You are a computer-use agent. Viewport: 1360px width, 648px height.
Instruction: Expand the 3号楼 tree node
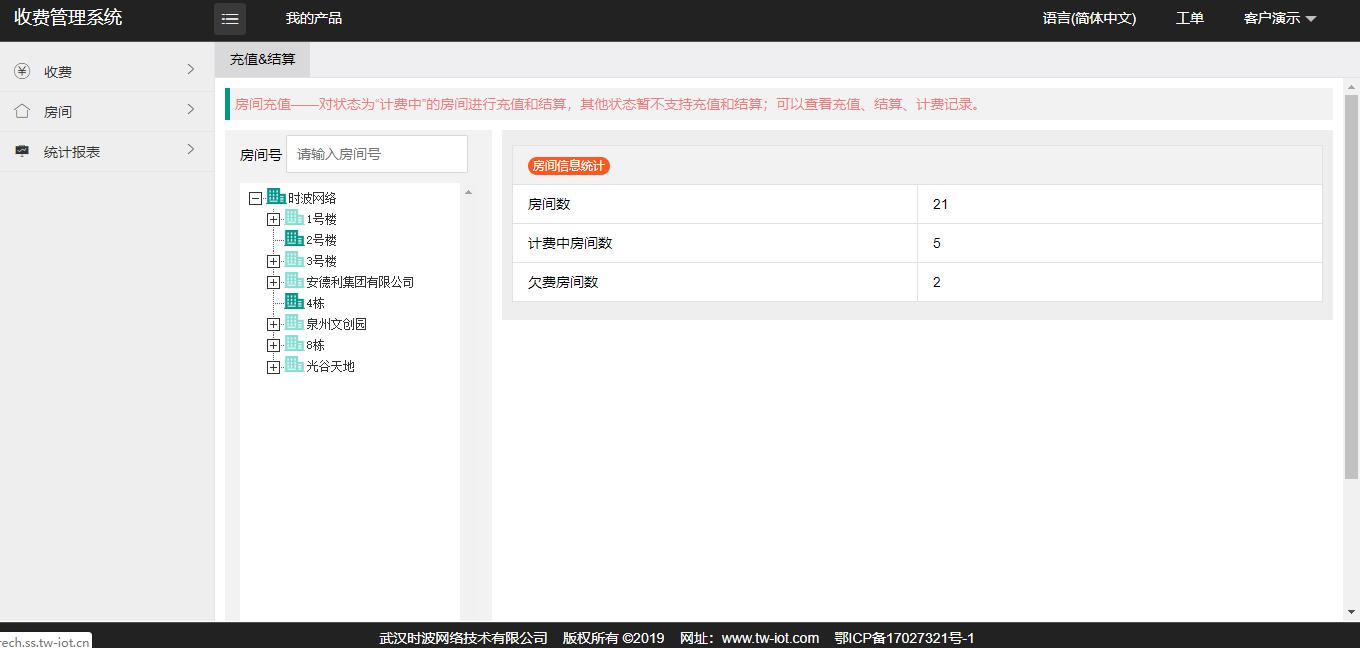pyautogui.click(x=273, y=261)
